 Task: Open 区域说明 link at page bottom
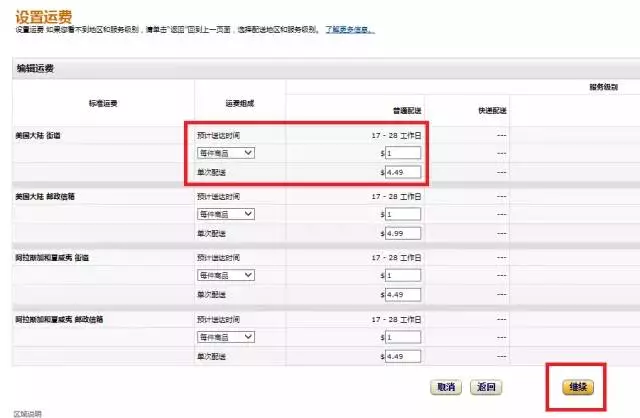click(27, 414)
